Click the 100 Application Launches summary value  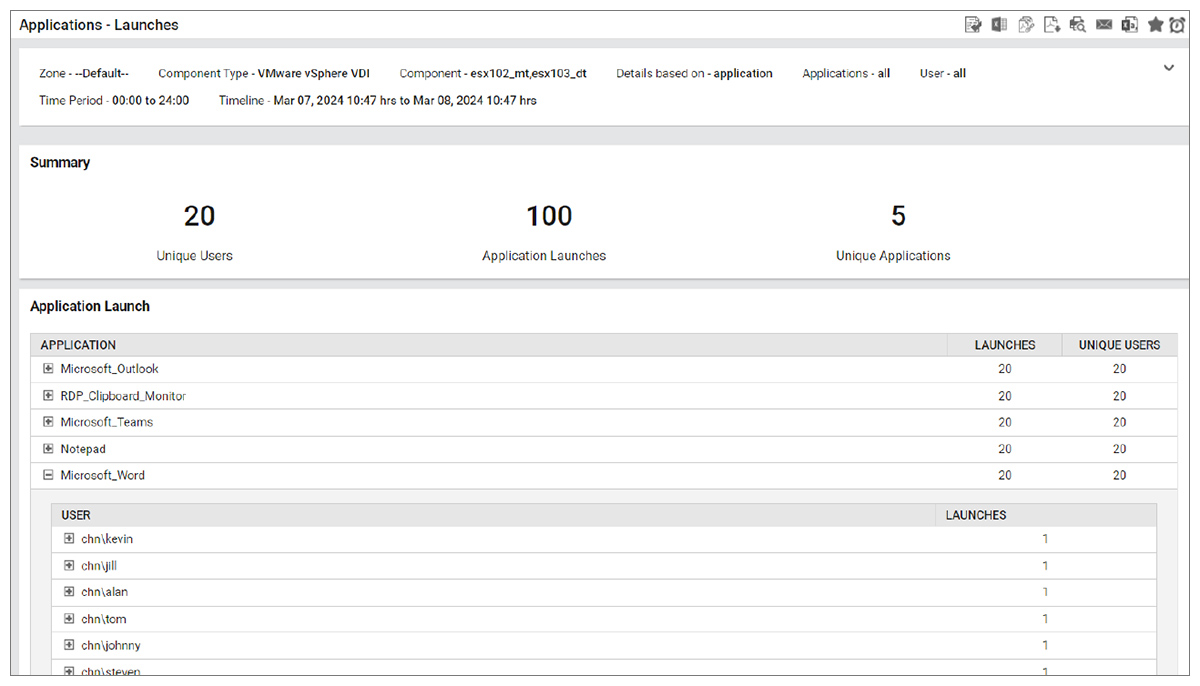pos(549,216)
